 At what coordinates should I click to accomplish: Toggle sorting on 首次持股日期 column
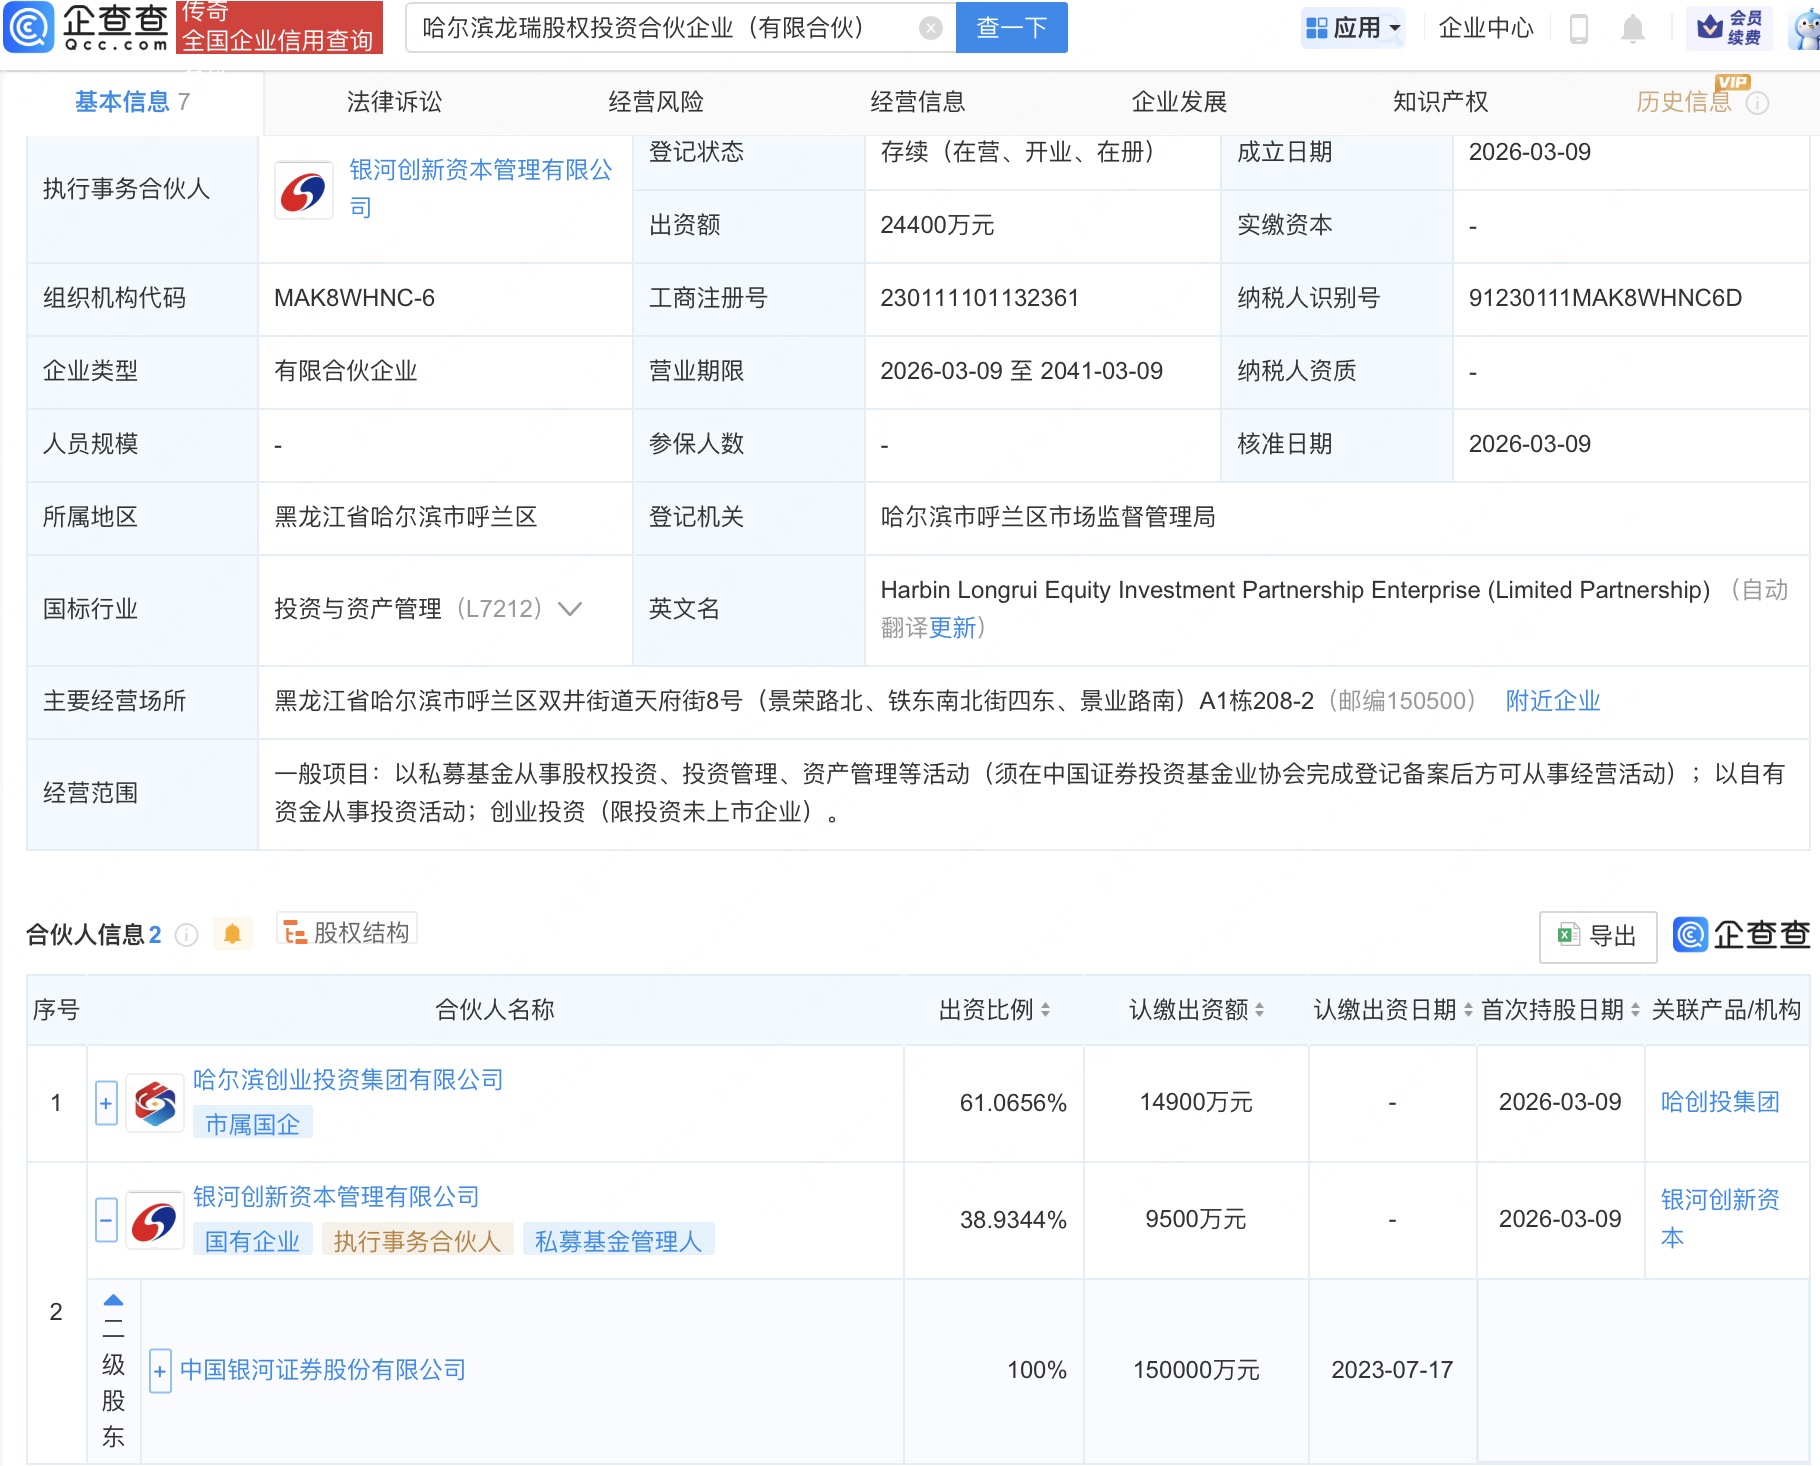click(x=1634, y=1011)
